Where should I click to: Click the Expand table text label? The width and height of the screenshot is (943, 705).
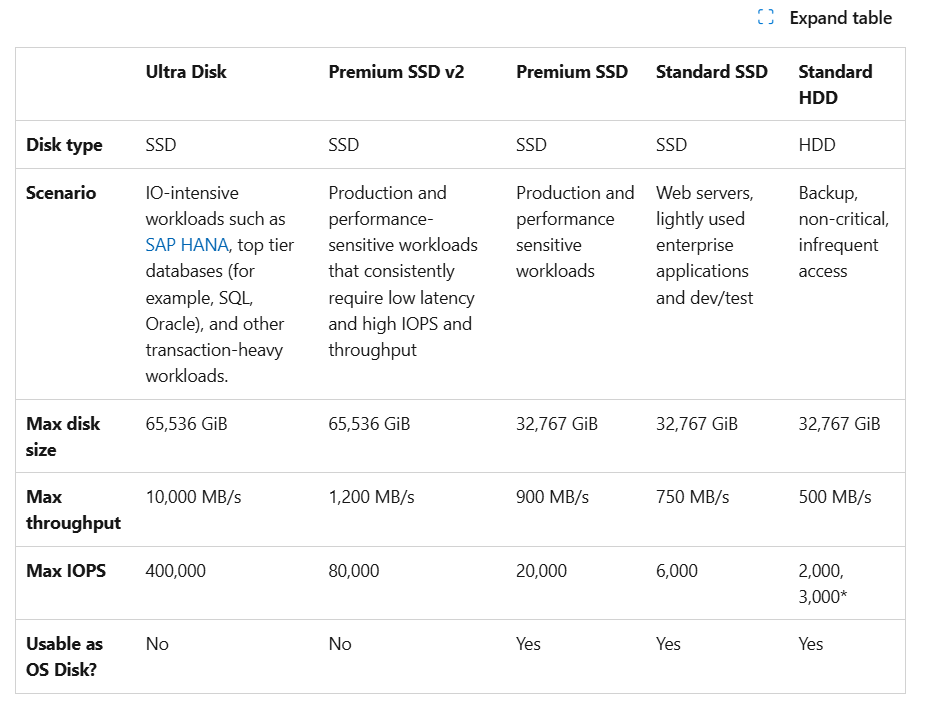pos(840,18)
